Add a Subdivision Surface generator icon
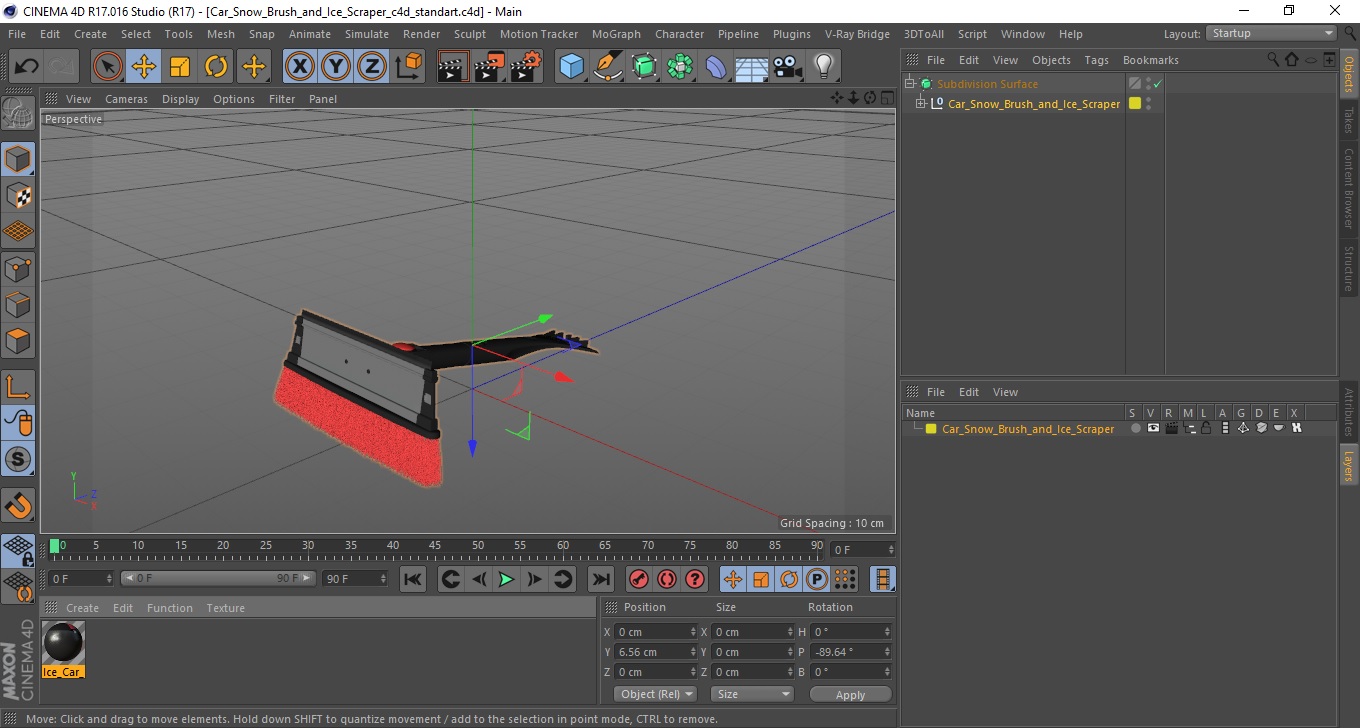The width and height of the screenshot is (1360, 728). 644,67
